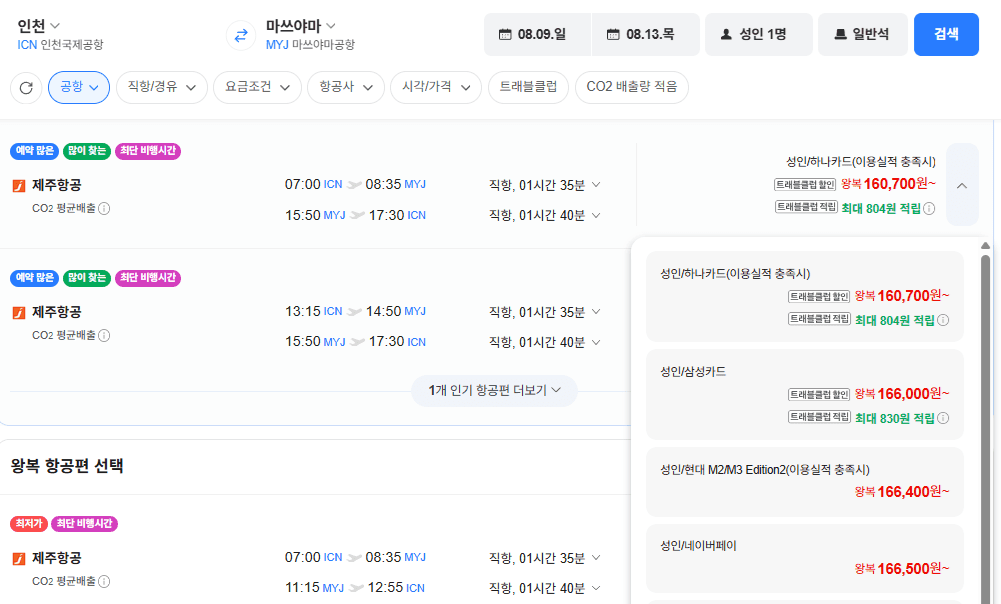Click the MYJ 마쓰야마공항 airport label

(310, 45)
